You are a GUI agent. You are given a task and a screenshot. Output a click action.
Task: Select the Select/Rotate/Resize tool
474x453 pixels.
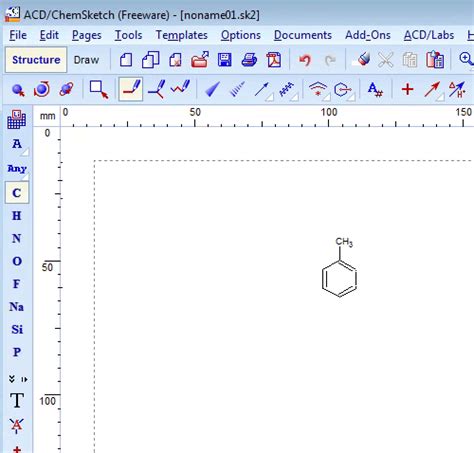click(42, 90)
